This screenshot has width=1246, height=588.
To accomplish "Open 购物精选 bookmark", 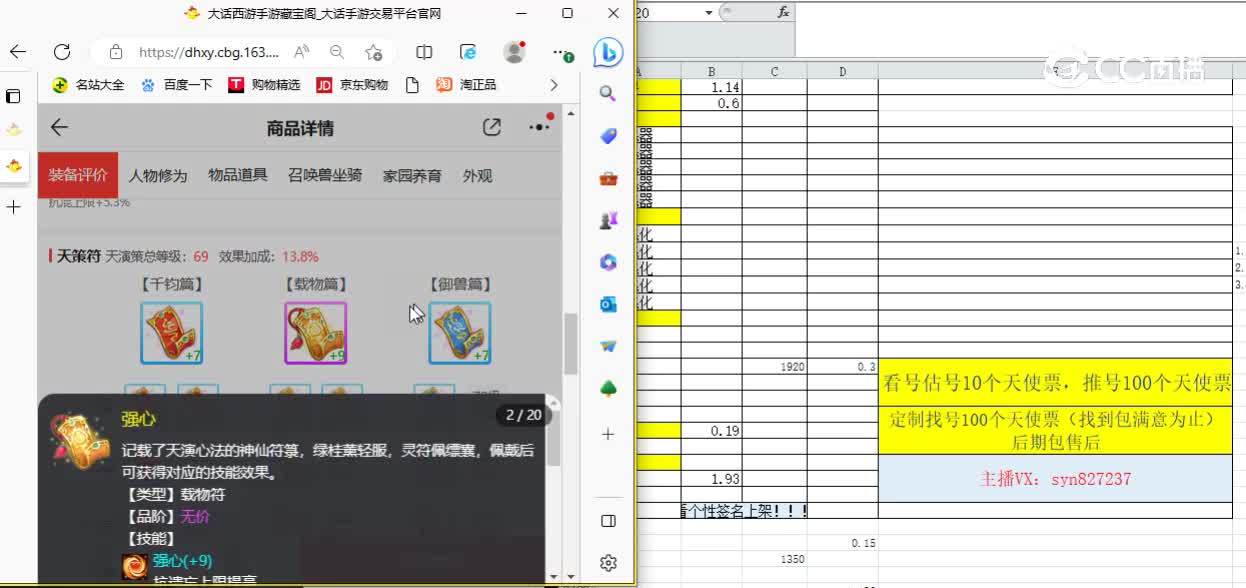I will 265,85.
